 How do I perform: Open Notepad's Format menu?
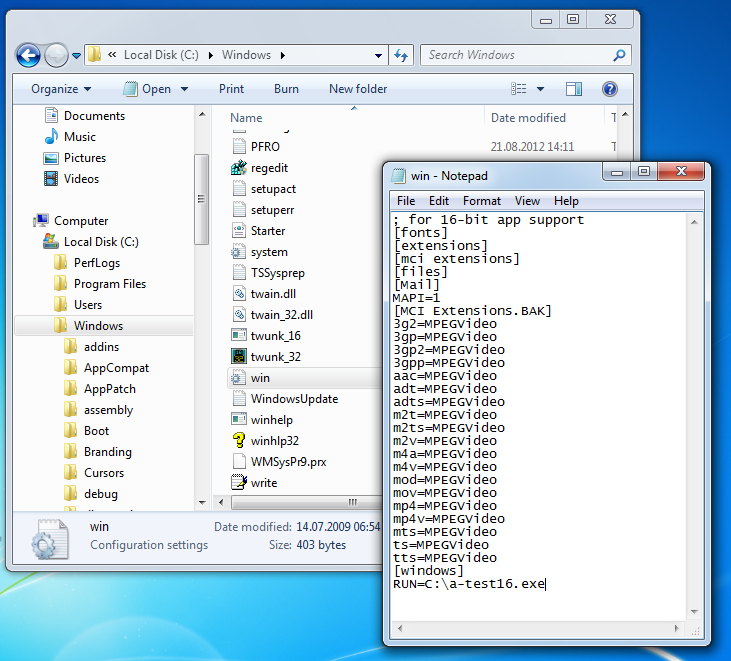[x=482, y=201]
